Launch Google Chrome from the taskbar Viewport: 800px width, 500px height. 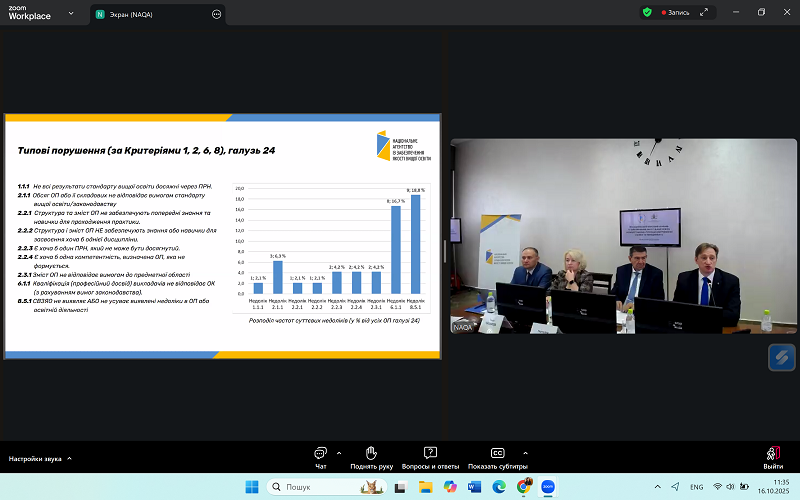[x=524, y=487]
